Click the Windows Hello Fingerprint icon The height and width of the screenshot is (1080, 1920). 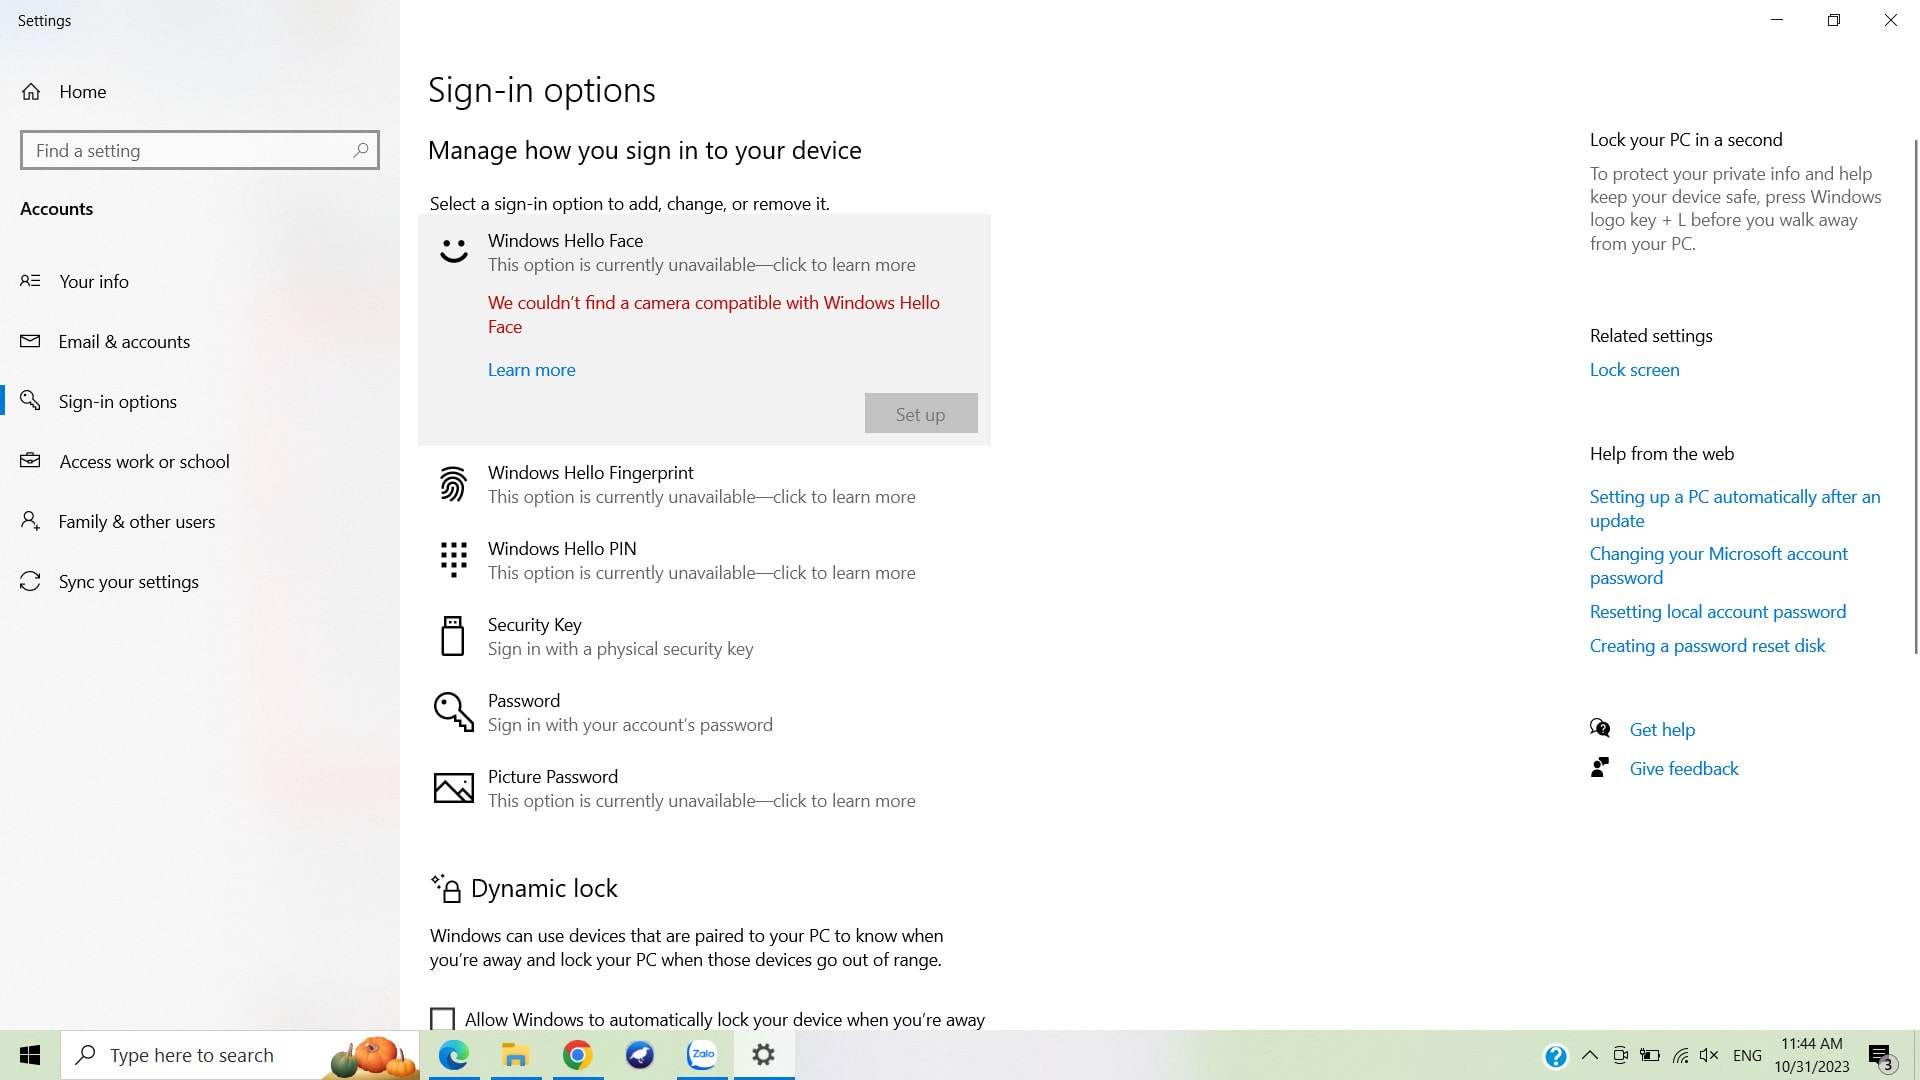pos(453,484)
